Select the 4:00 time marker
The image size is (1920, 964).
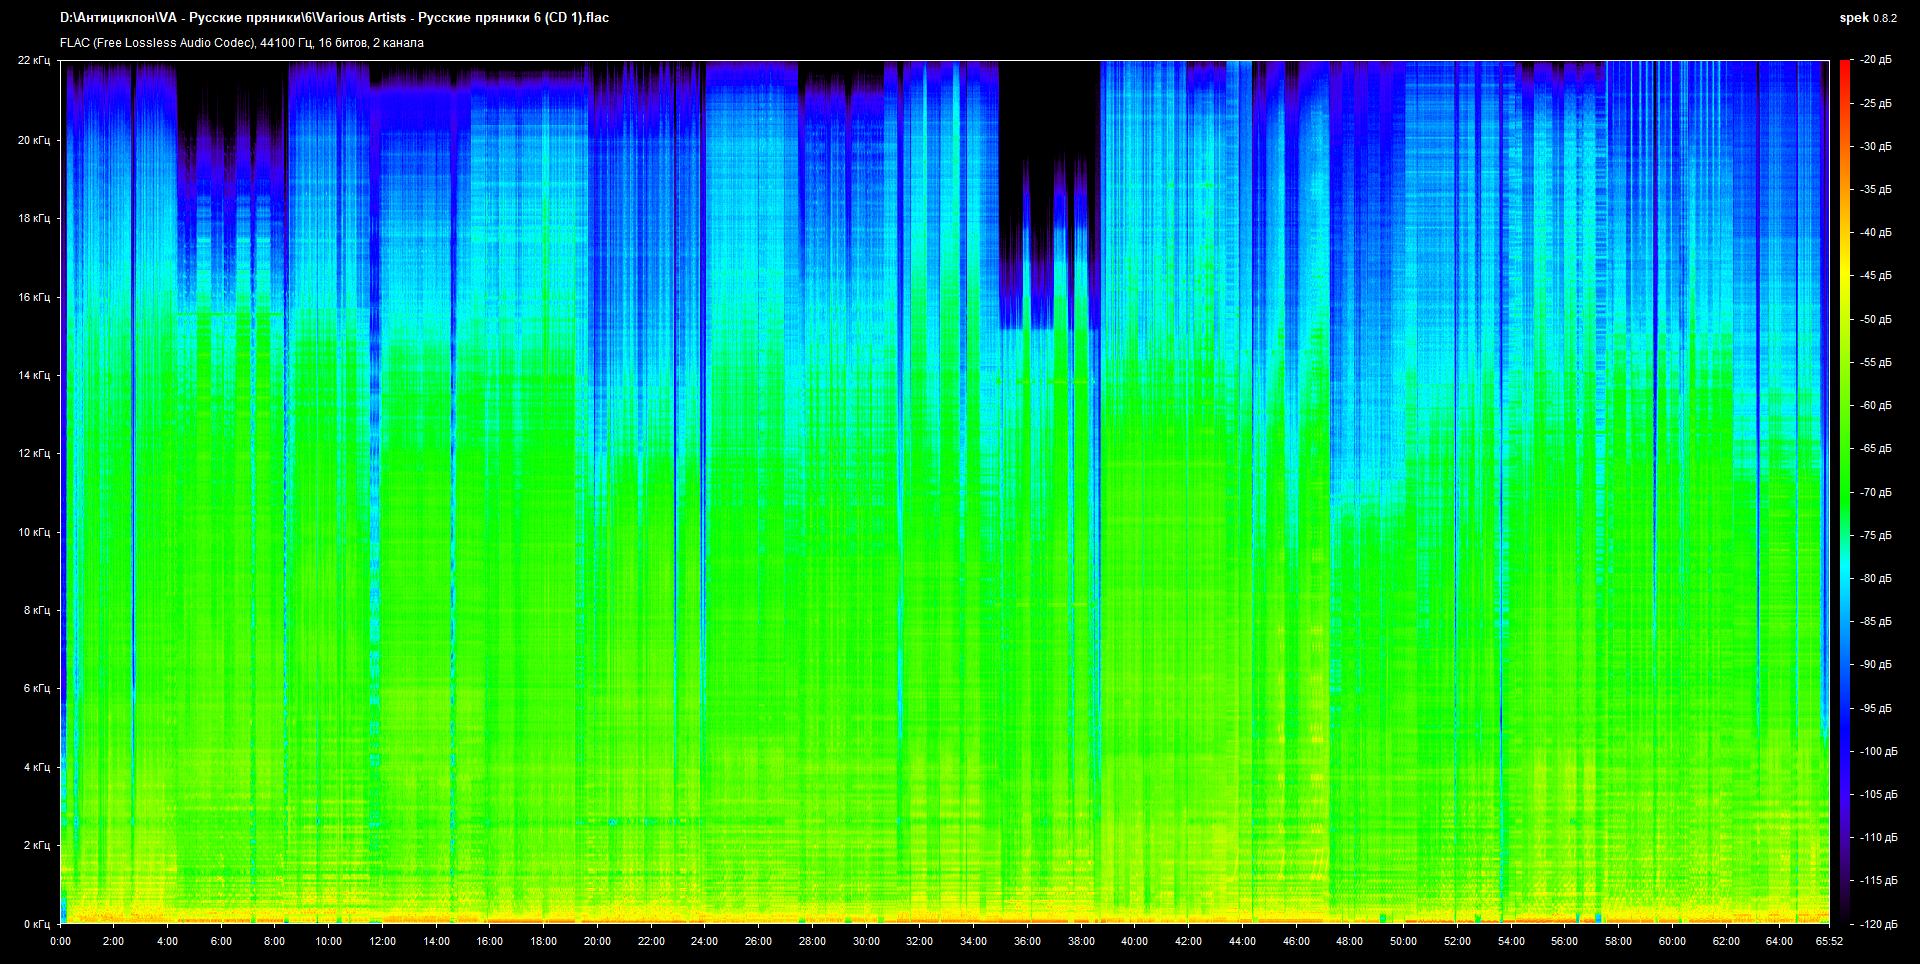point(167,941)
